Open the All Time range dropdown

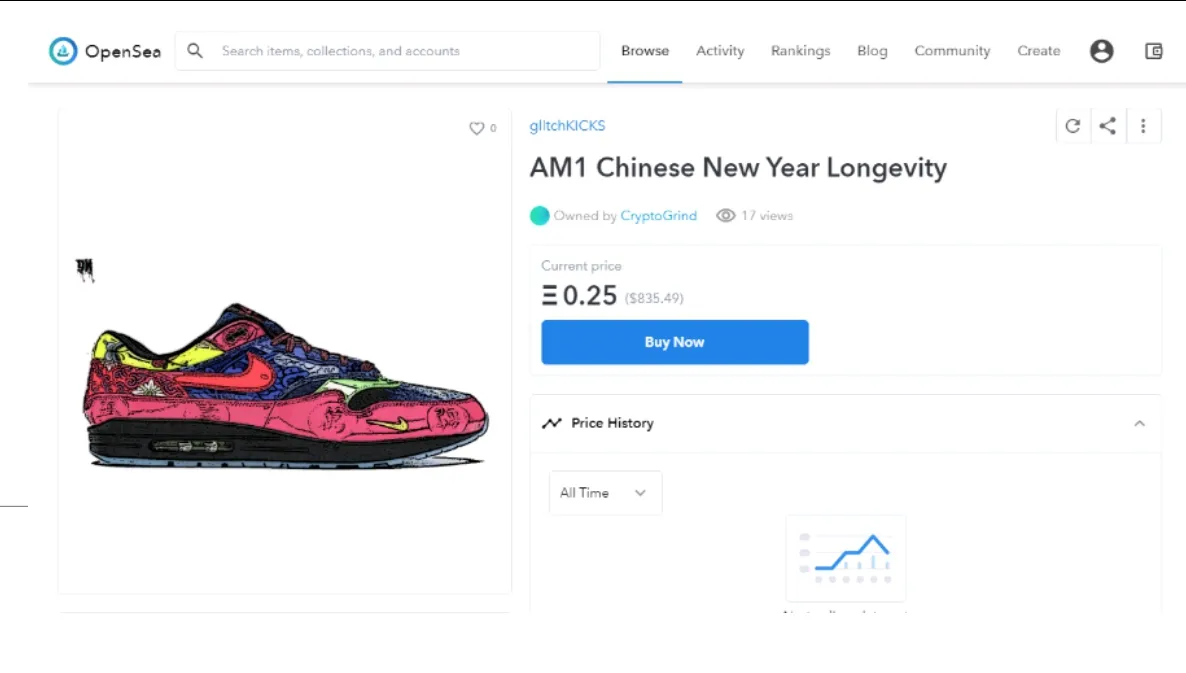click(x=605, y=493)
